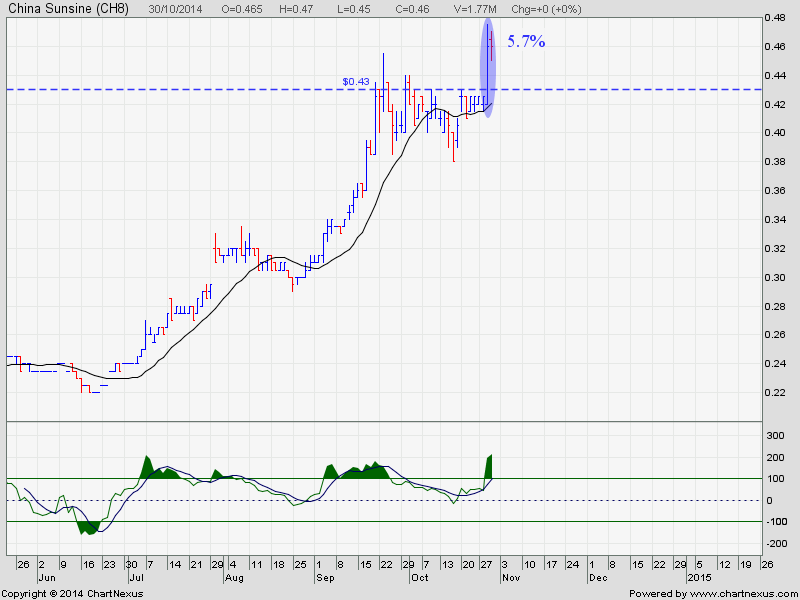Select date label 23 on time axis

point(109,565)
